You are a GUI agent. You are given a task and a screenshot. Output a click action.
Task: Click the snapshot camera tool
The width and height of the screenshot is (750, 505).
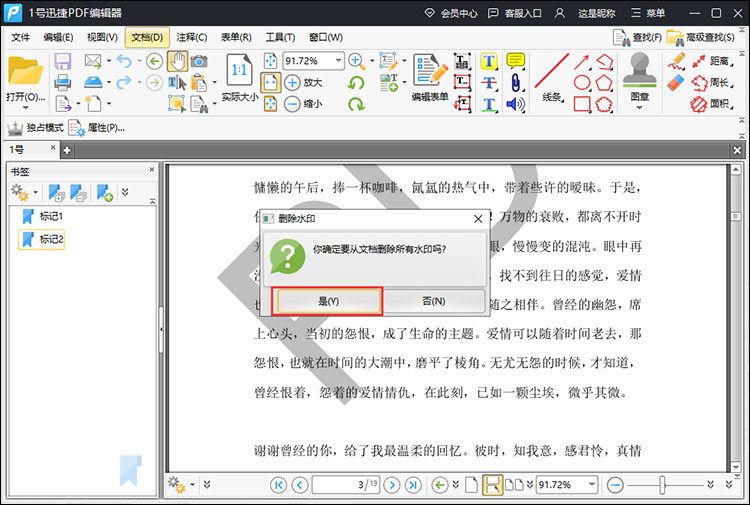[199, 61]
